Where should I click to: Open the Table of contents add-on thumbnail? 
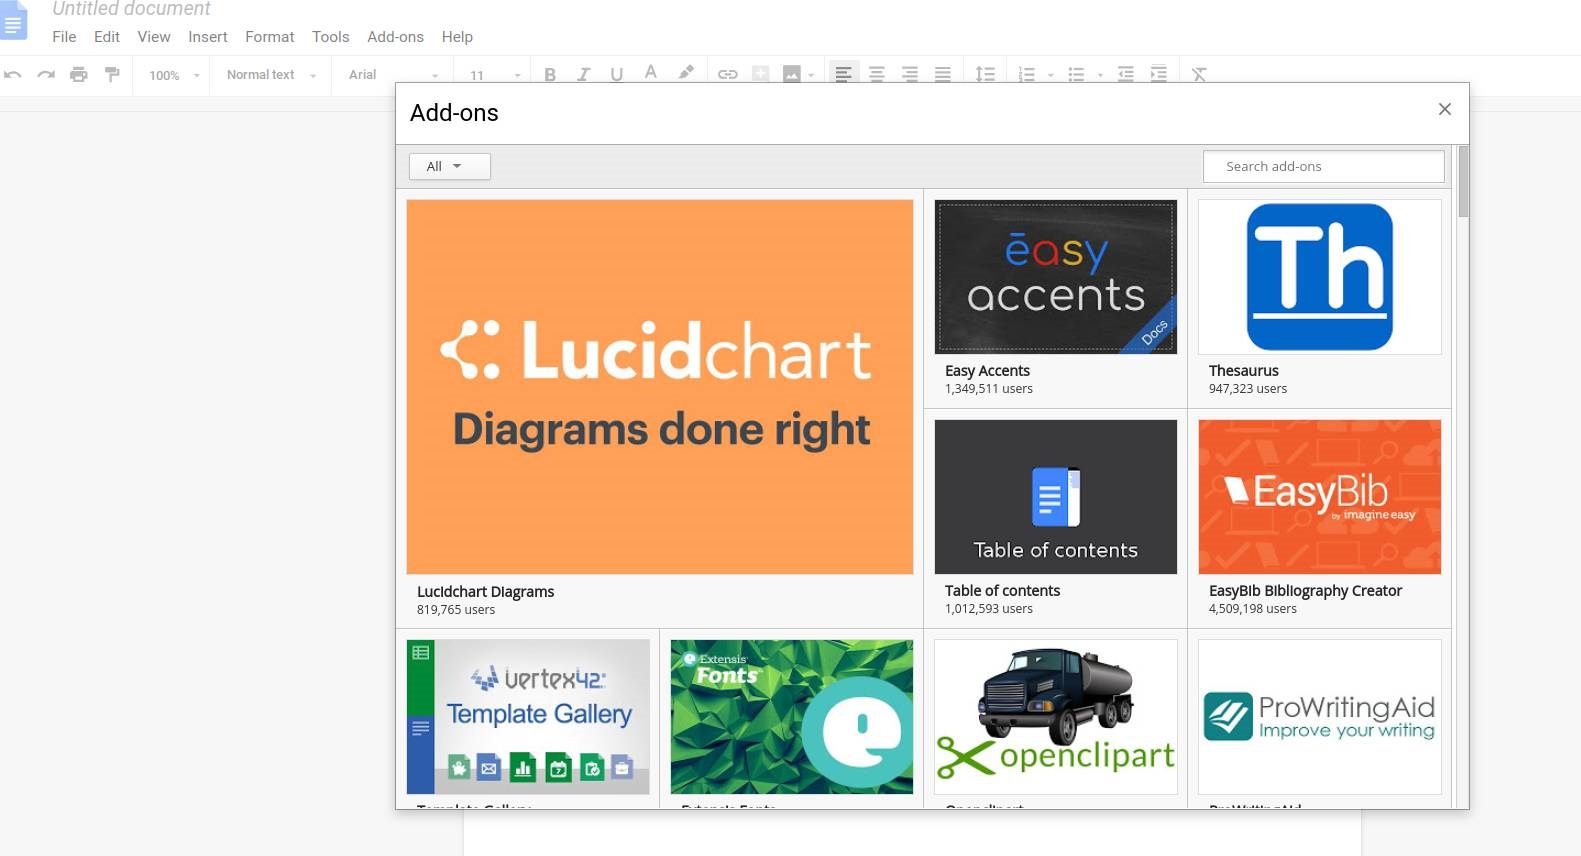click(1056, 497)
